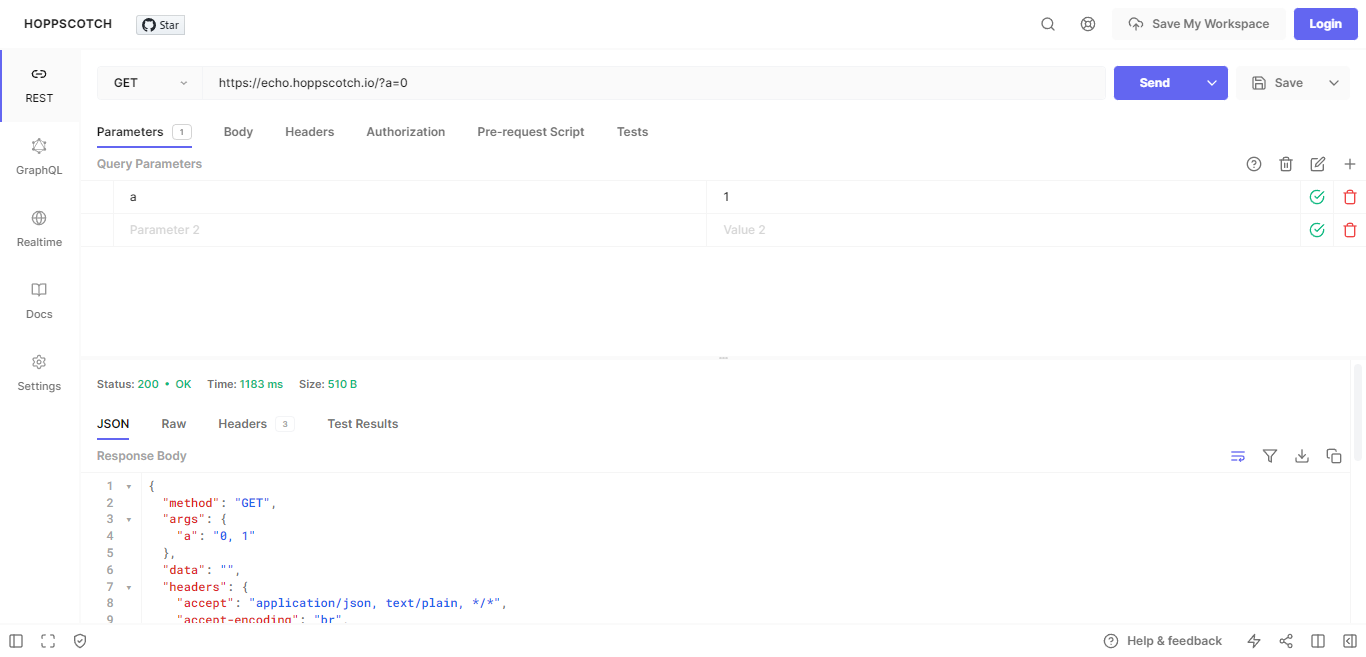This screenshot has width=1366, height=657.
Task: Toggle the collections sidebar panel icon
Action: pyautogui.click(x=1350, y=641)
